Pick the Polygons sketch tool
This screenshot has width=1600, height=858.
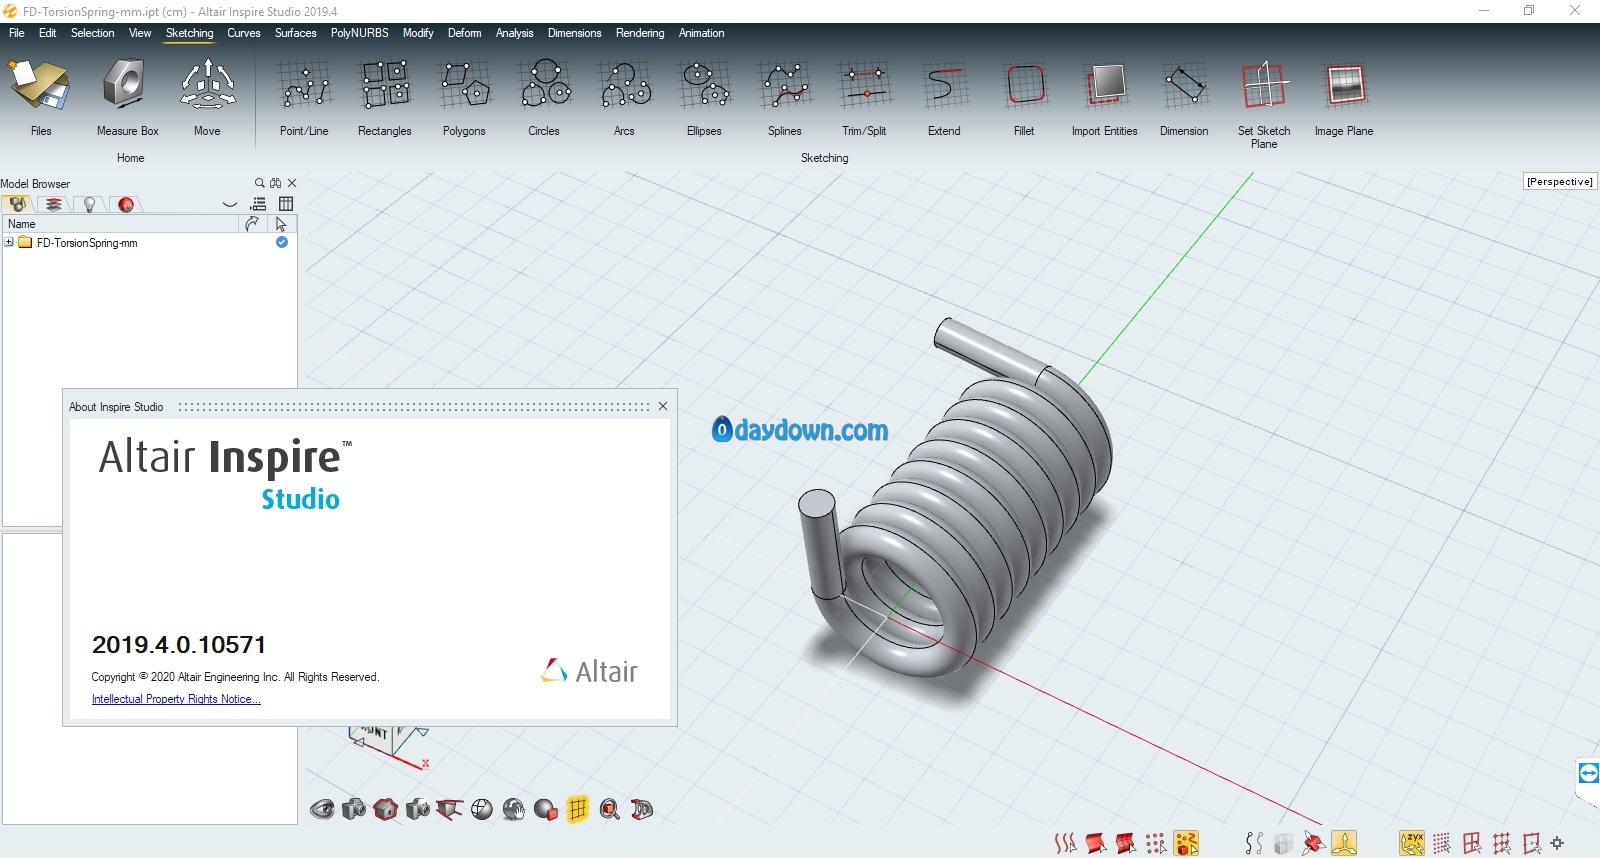pyautogui.click(x=464, y=98)
